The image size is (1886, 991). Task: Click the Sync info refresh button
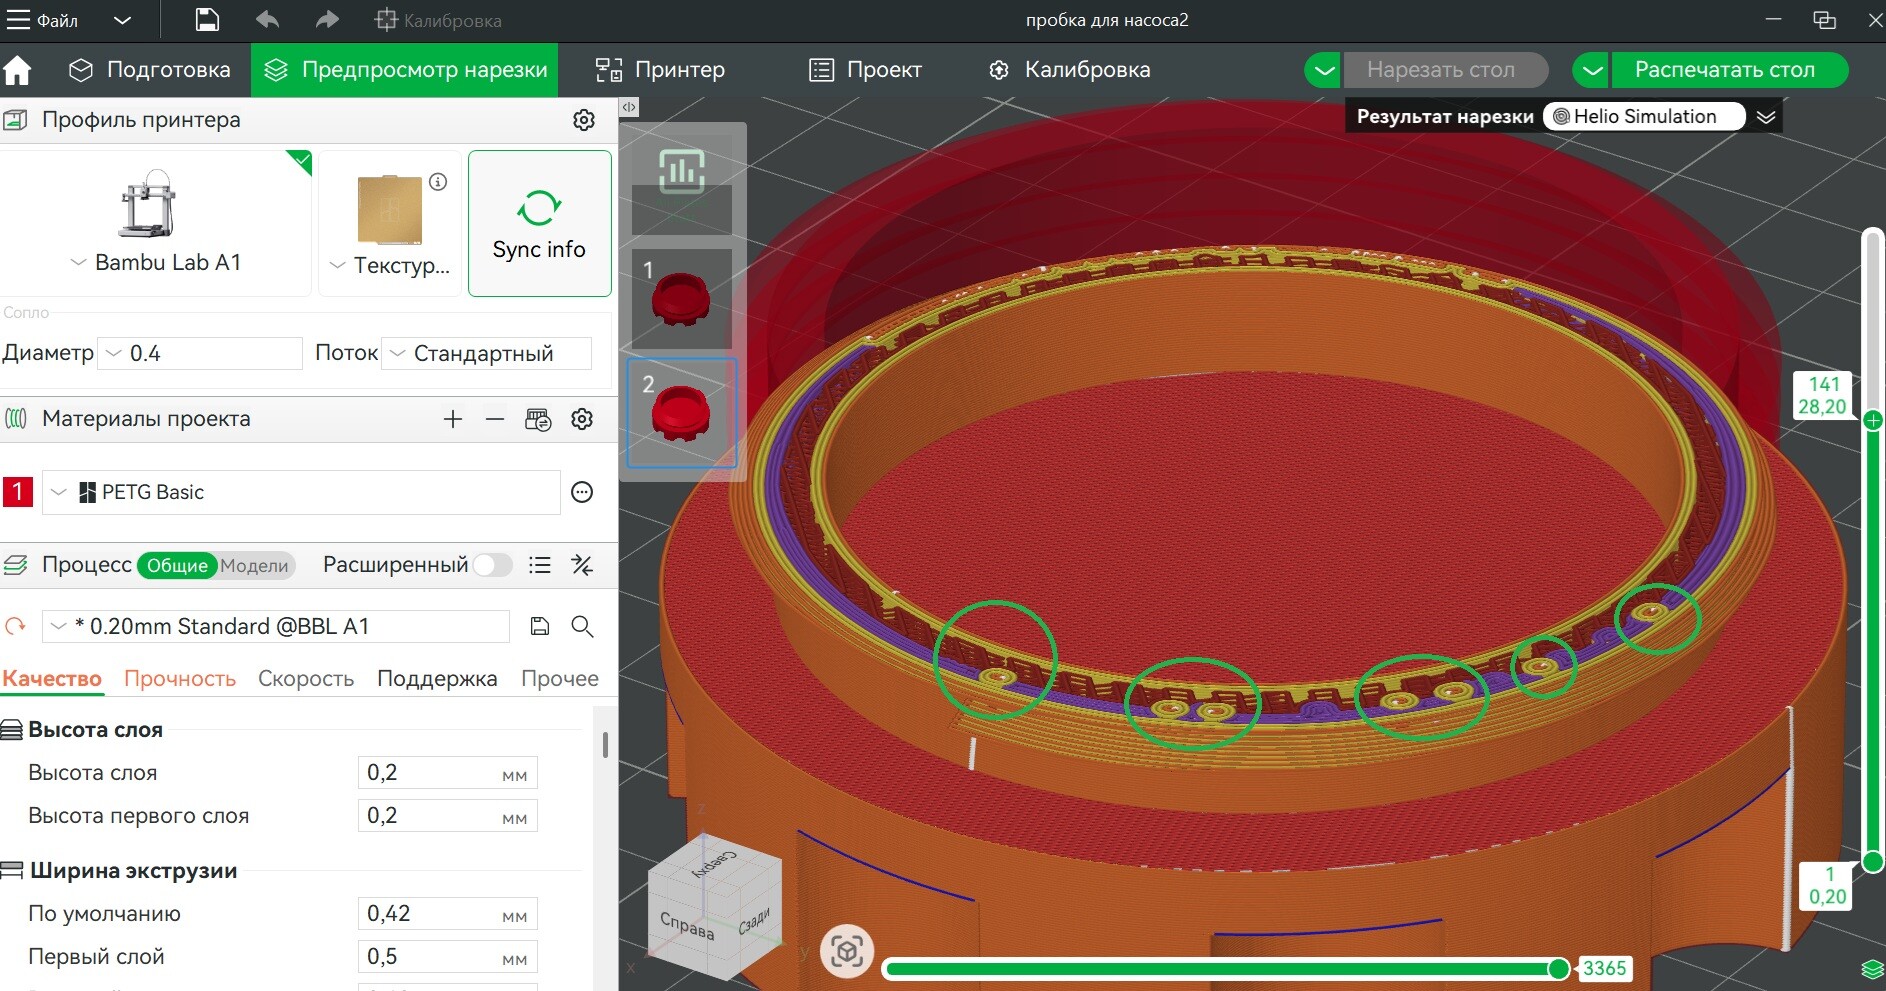[539, 223]
